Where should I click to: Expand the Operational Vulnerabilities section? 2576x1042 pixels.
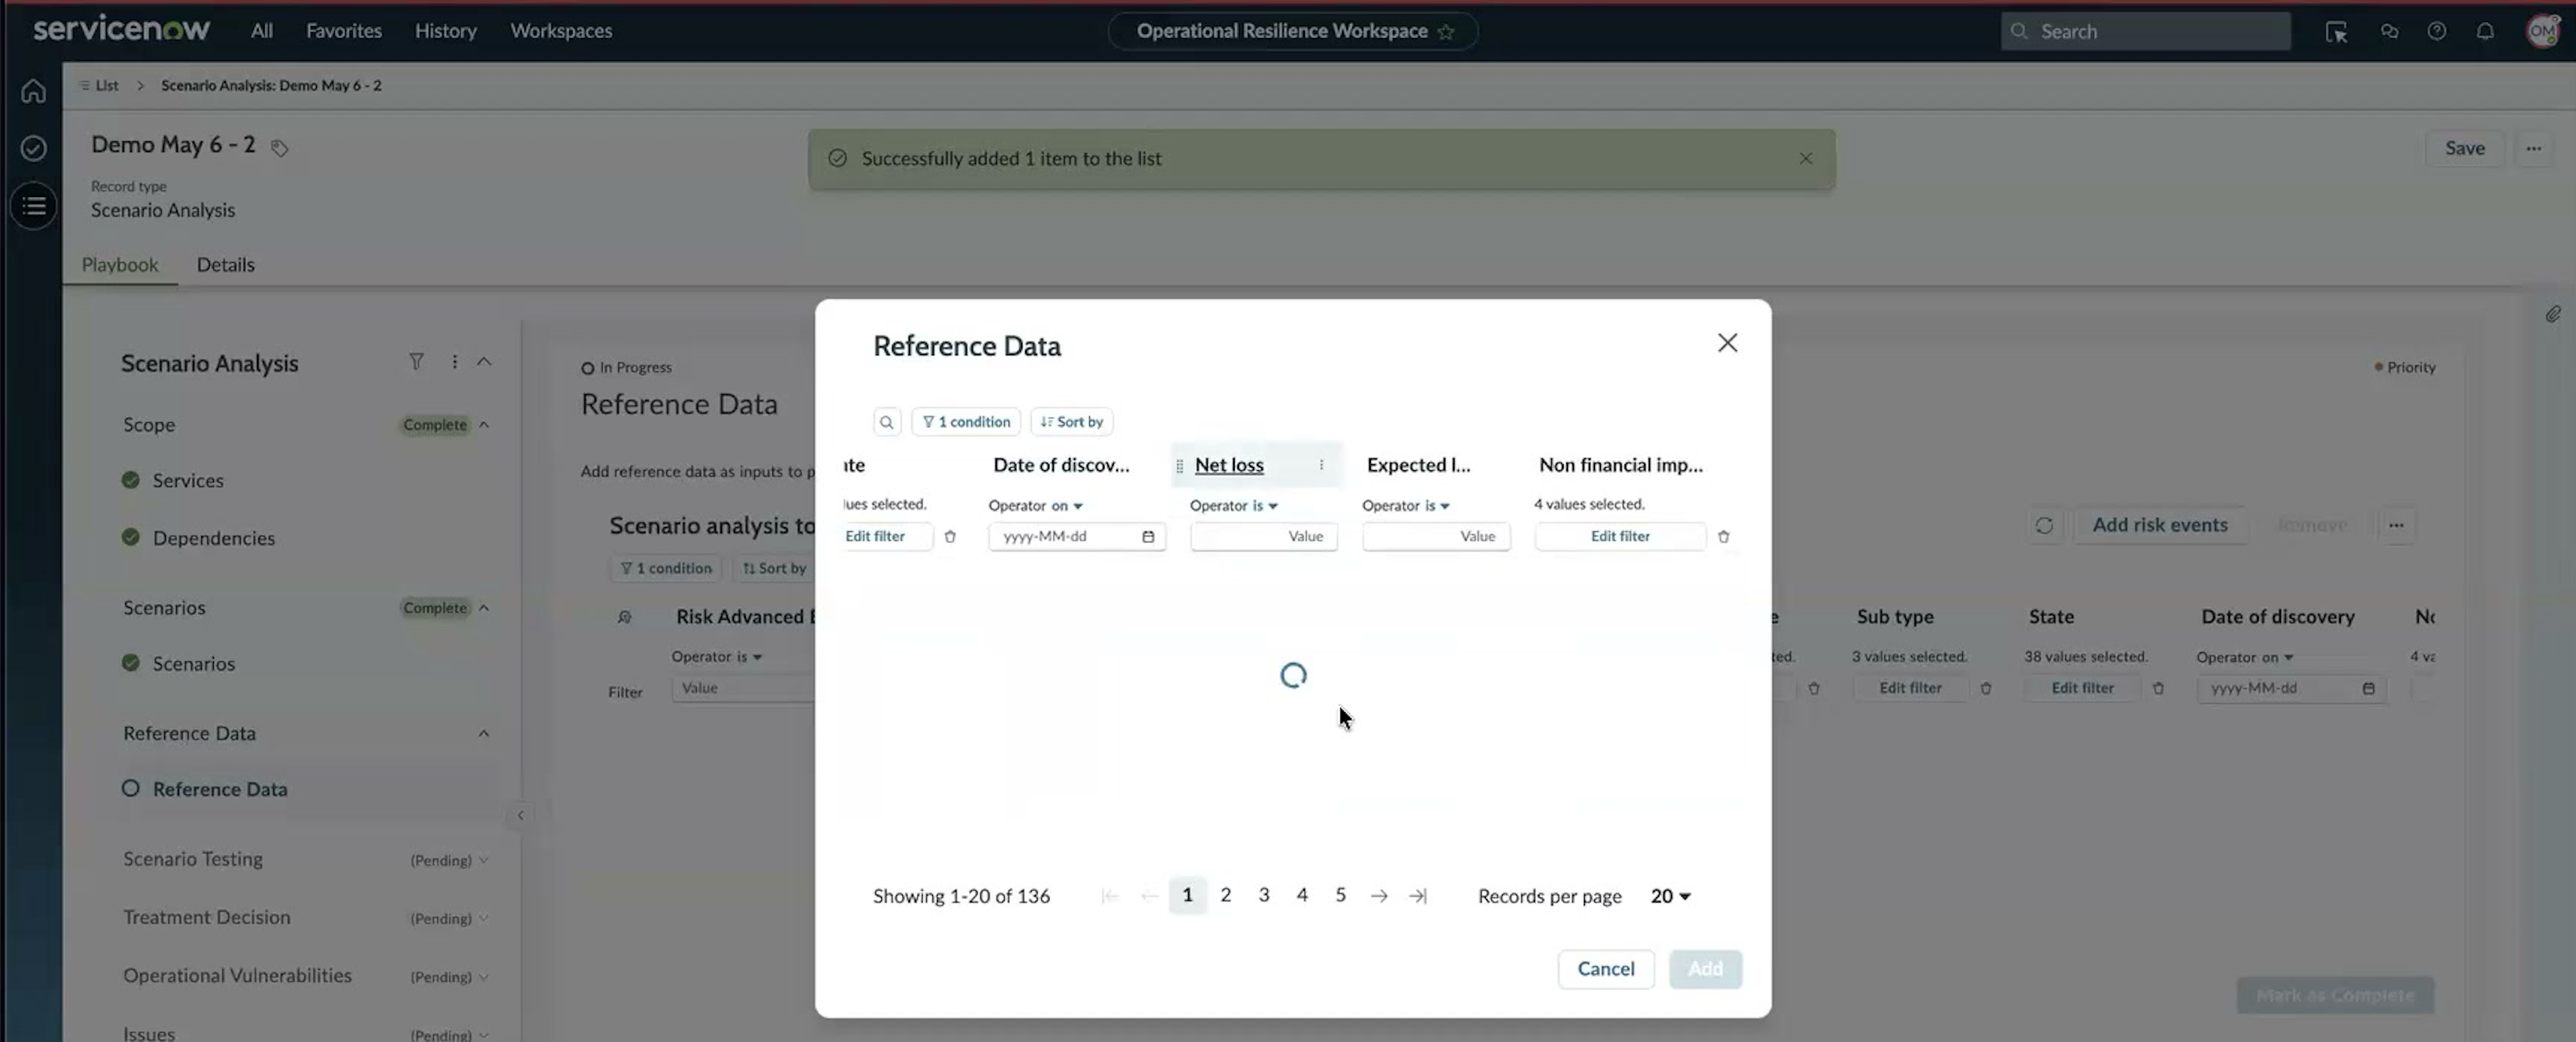484,977
